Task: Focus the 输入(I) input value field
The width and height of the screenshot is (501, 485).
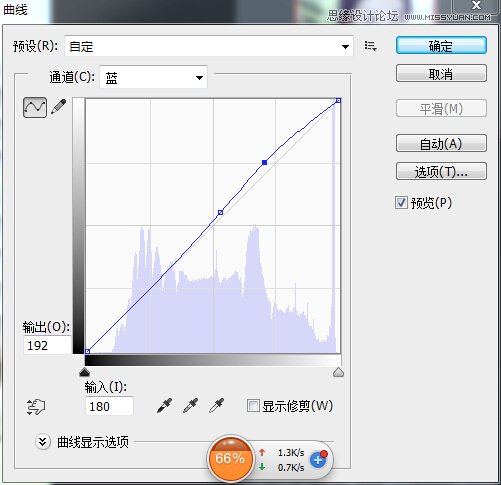Action: 109,406
